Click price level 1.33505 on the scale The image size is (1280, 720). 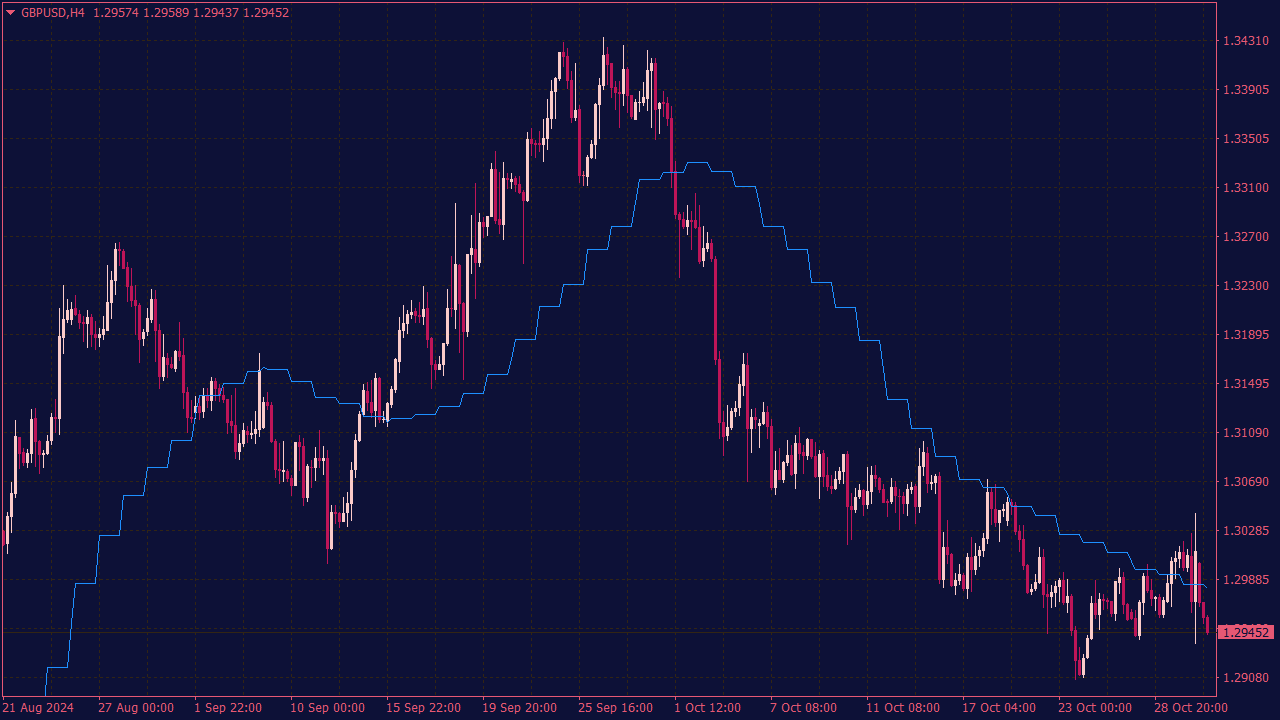(1246, 139)
